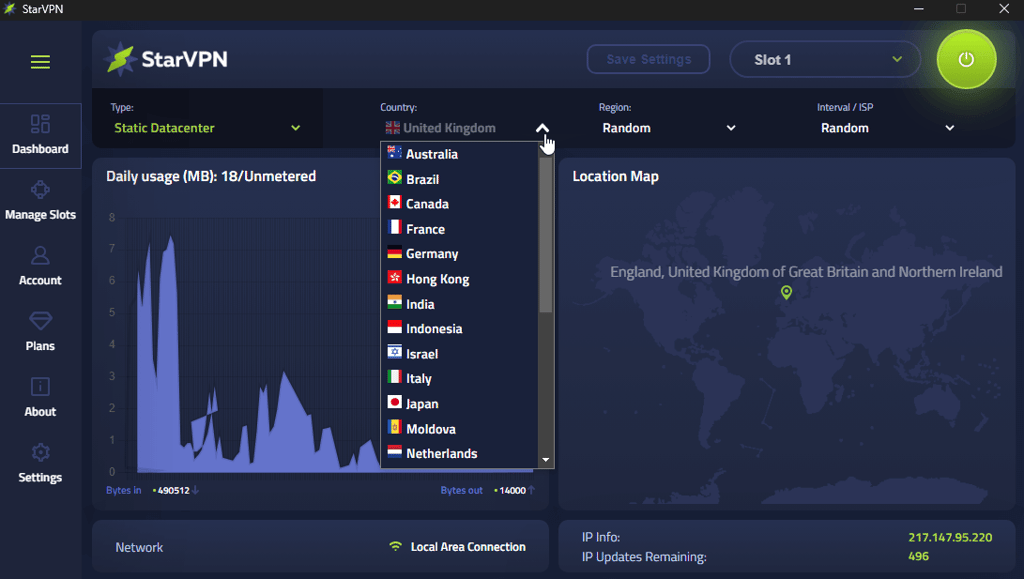Click the Australia flag icon
1024x579 pixels.
(394, 153)
